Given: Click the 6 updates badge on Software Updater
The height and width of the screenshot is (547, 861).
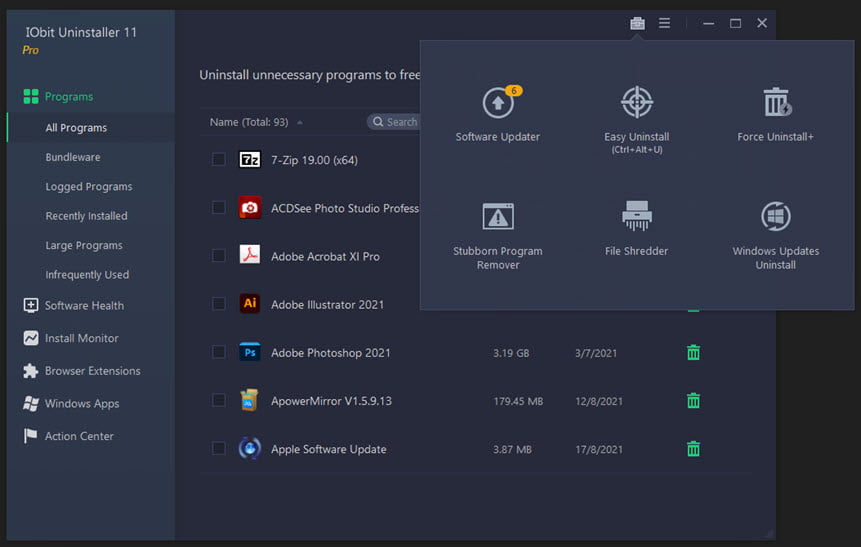Looking at the screenshot, I should [513, 91].
